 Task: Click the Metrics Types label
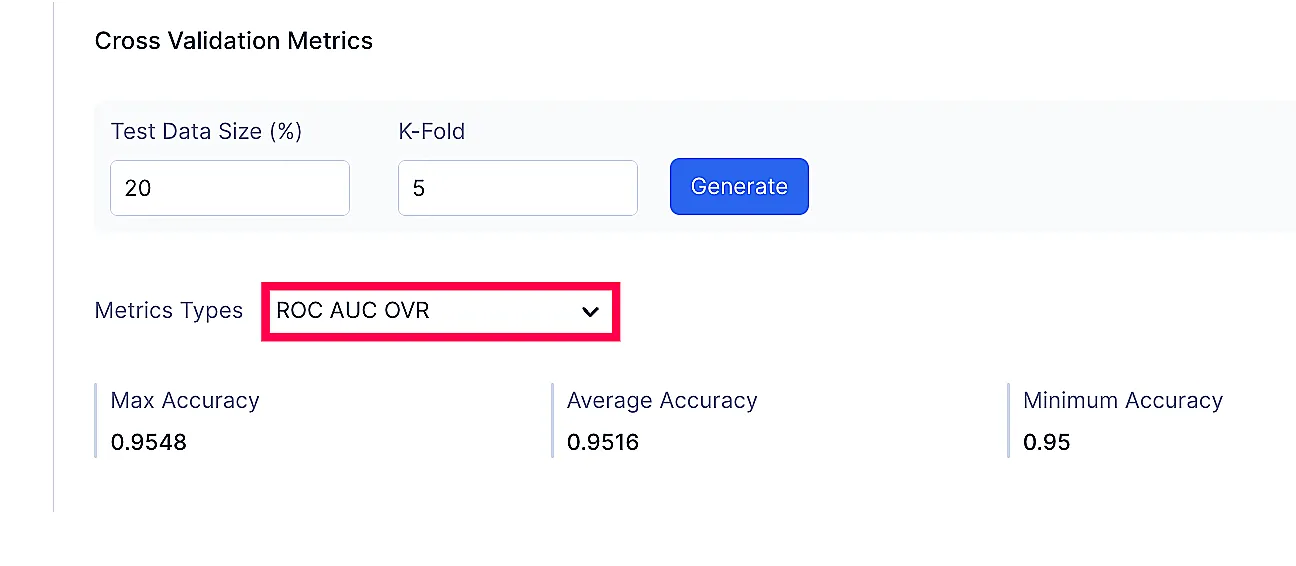point(169,311)
